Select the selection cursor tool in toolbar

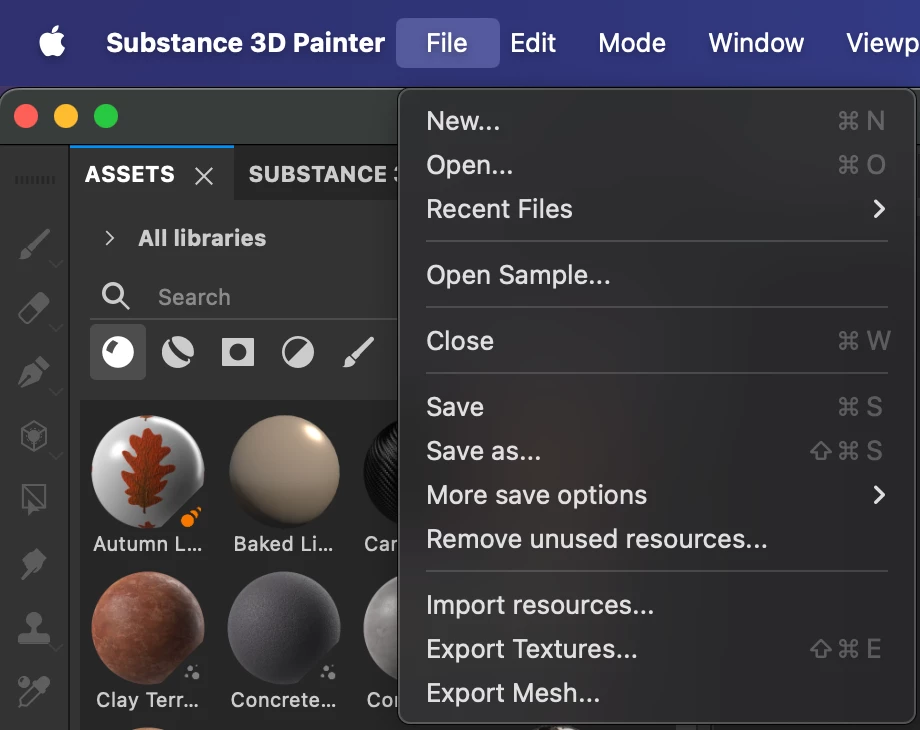[34, 499]
